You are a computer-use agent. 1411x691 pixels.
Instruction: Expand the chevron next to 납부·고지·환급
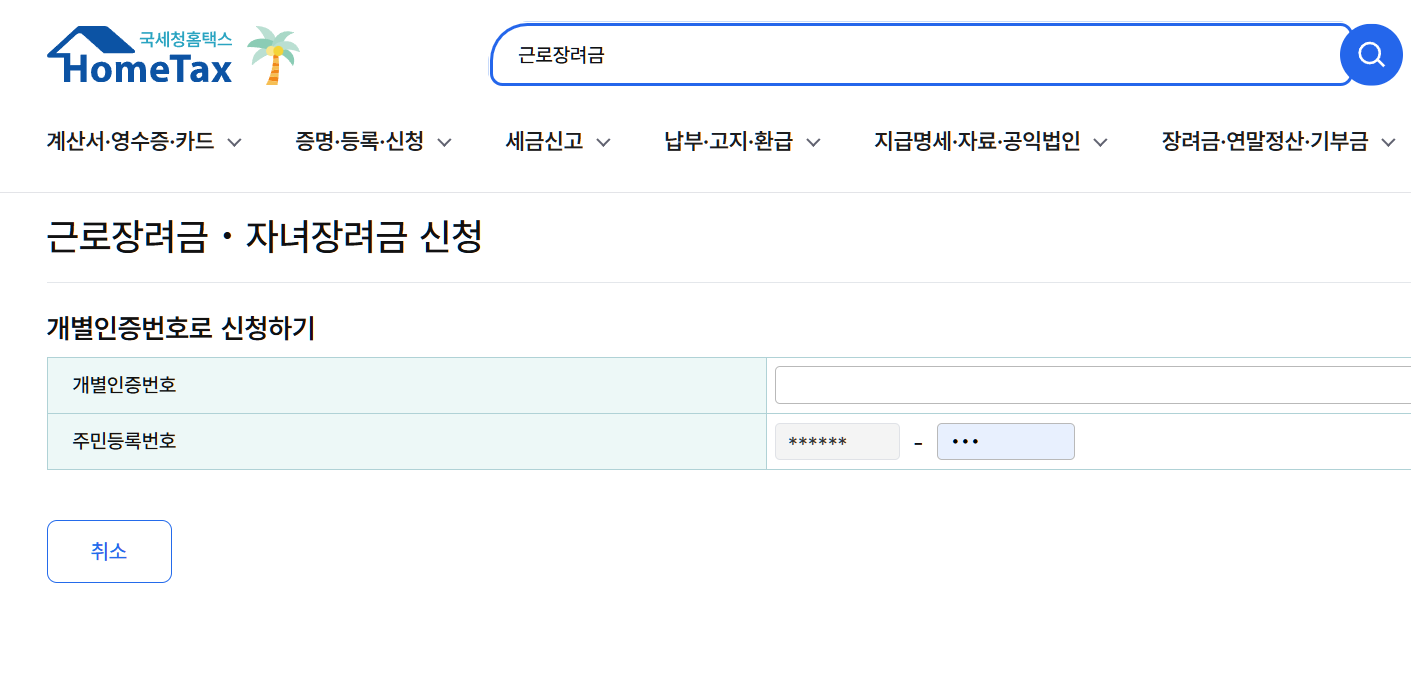[815, 142]
